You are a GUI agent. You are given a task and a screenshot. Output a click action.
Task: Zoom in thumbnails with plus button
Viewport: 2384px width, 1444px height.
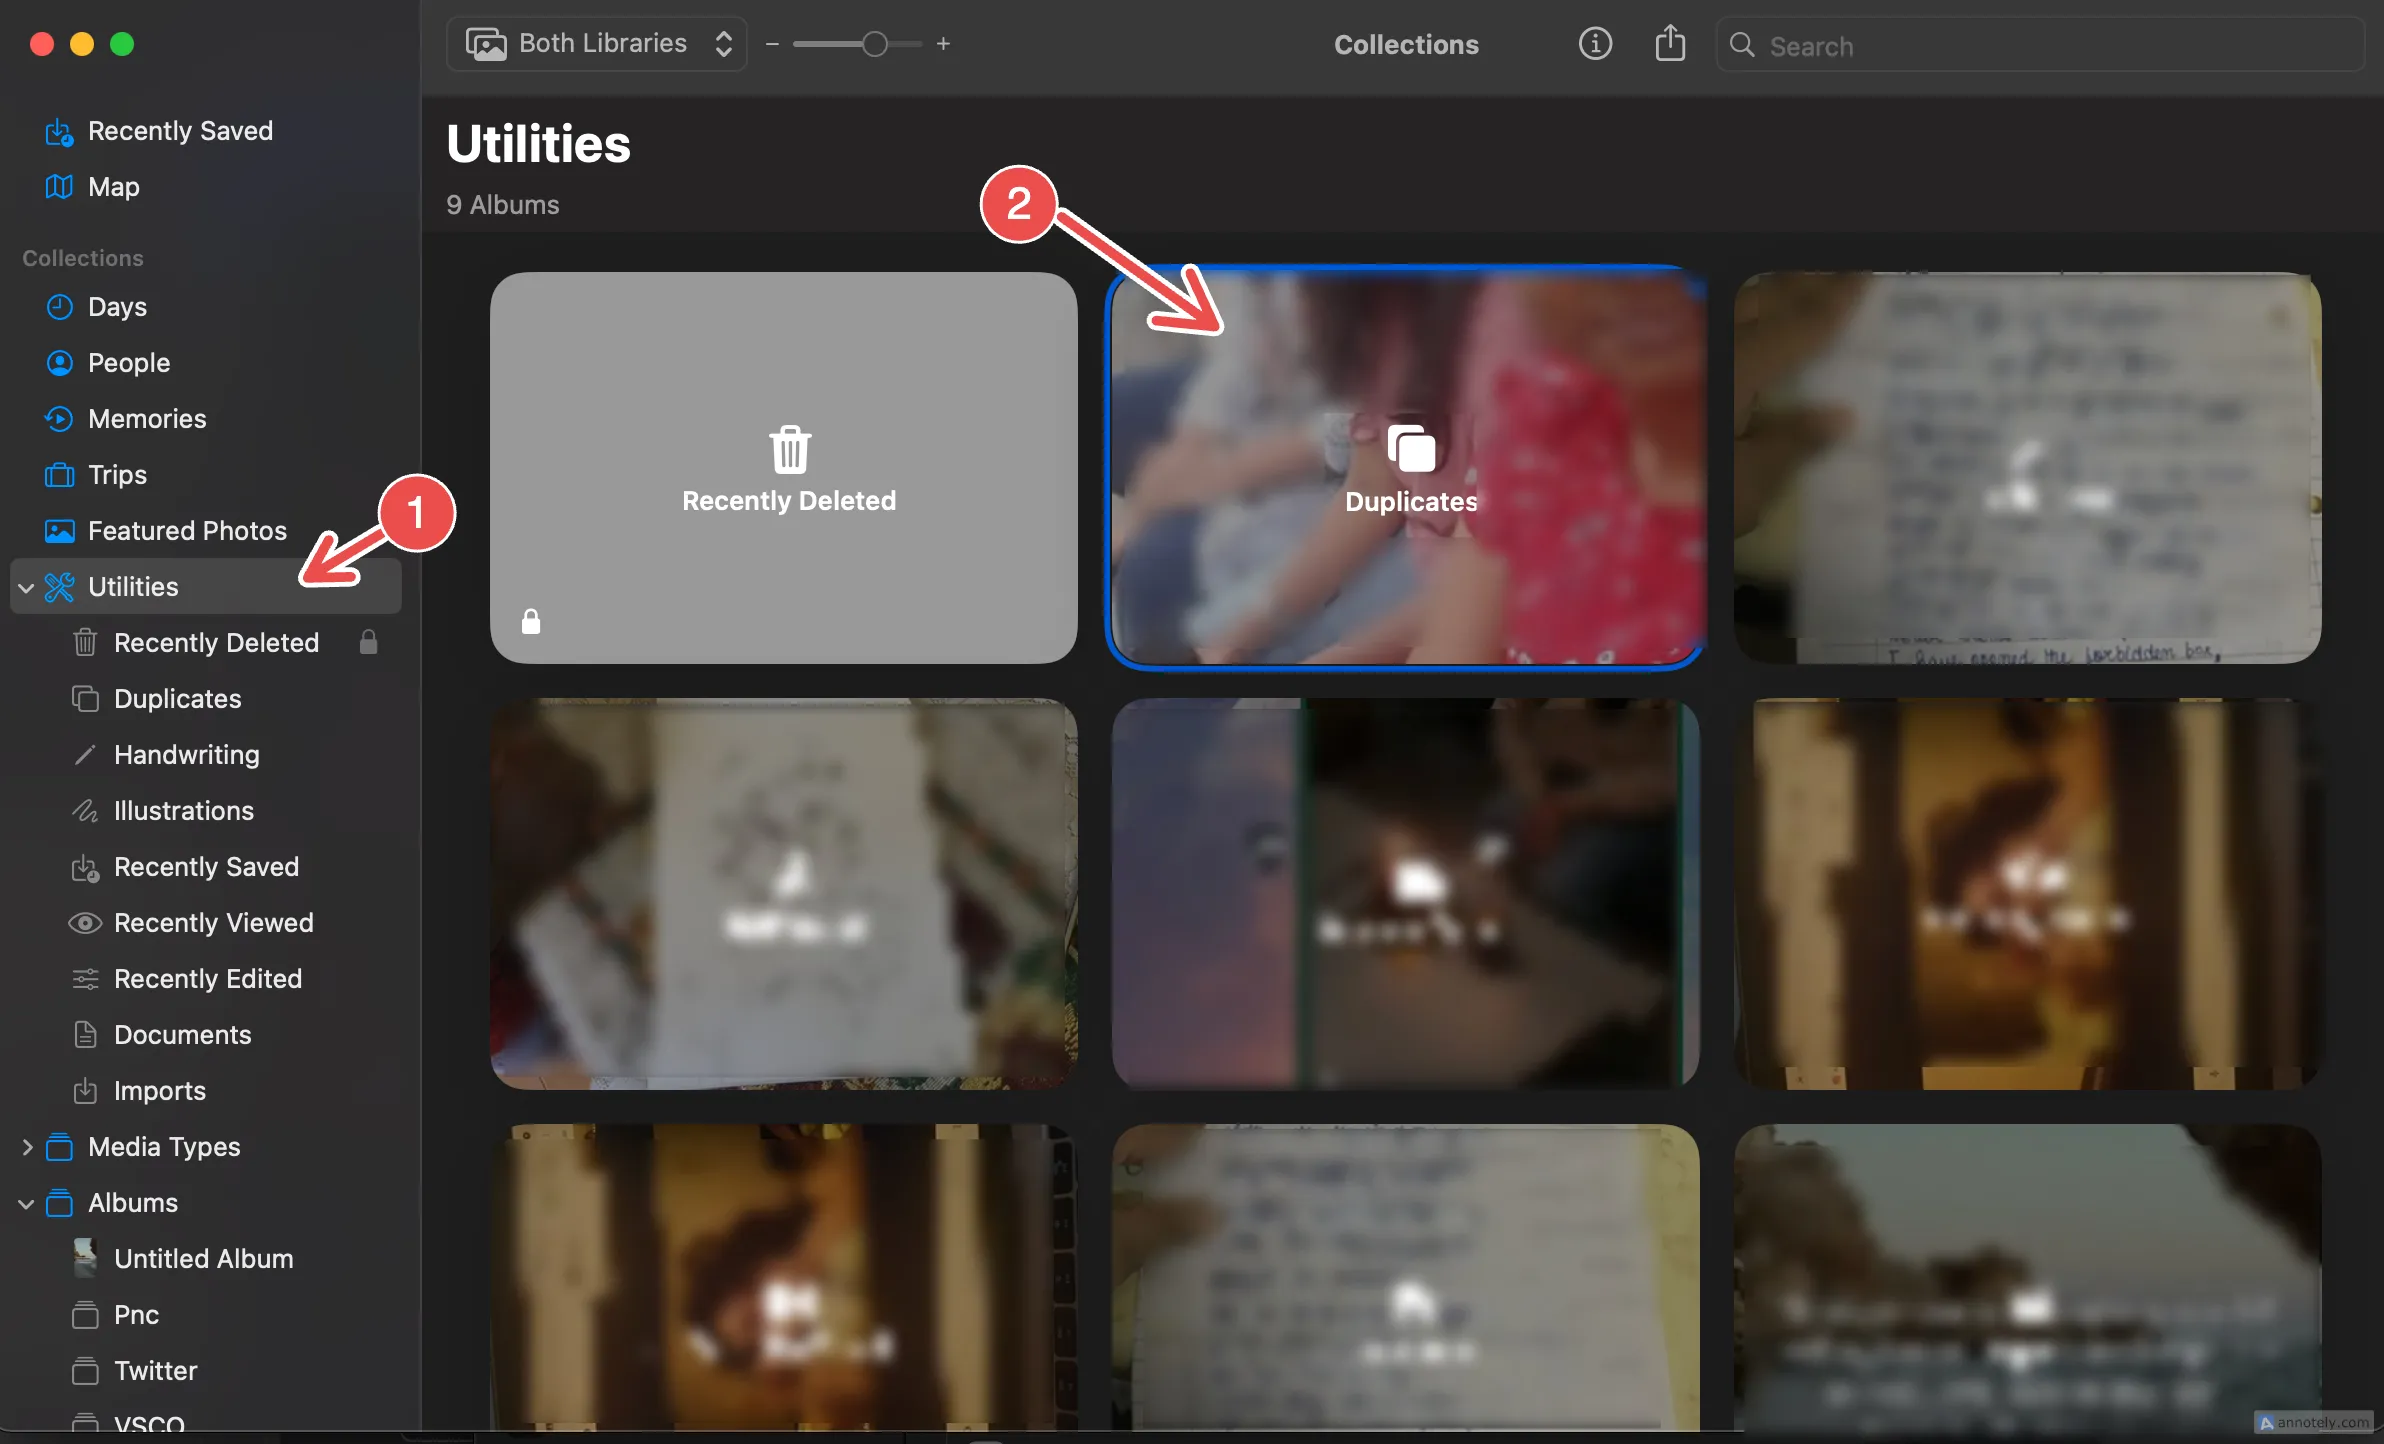943,44
